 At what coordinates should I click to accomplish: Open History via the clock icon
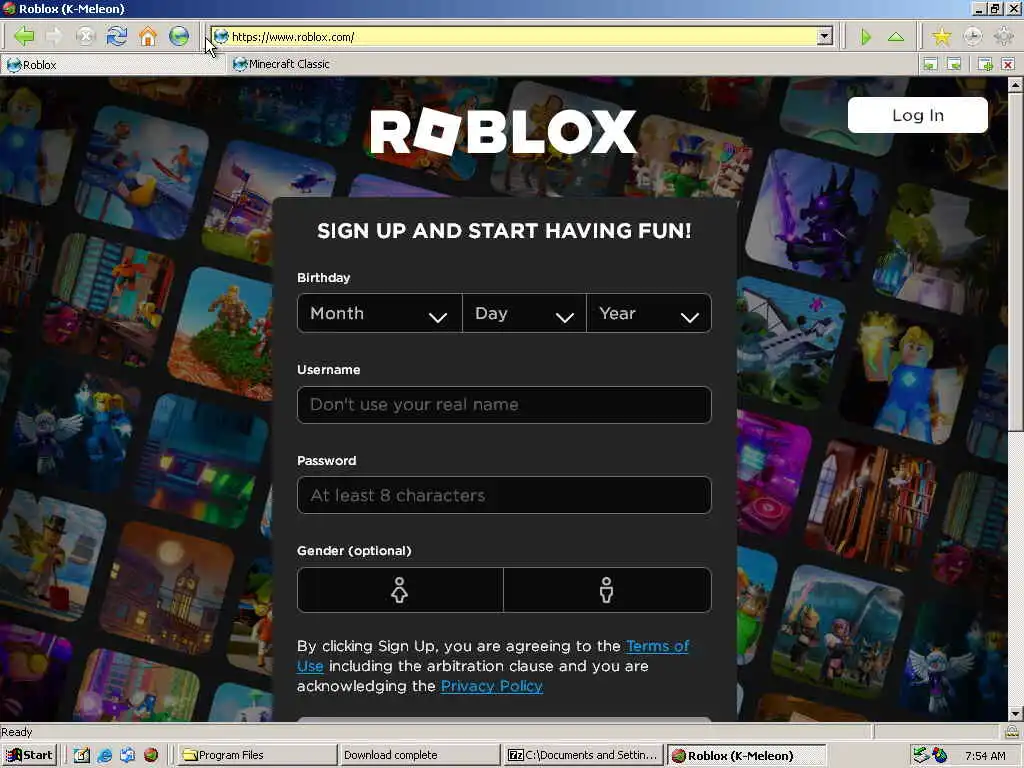coord(973,37)
